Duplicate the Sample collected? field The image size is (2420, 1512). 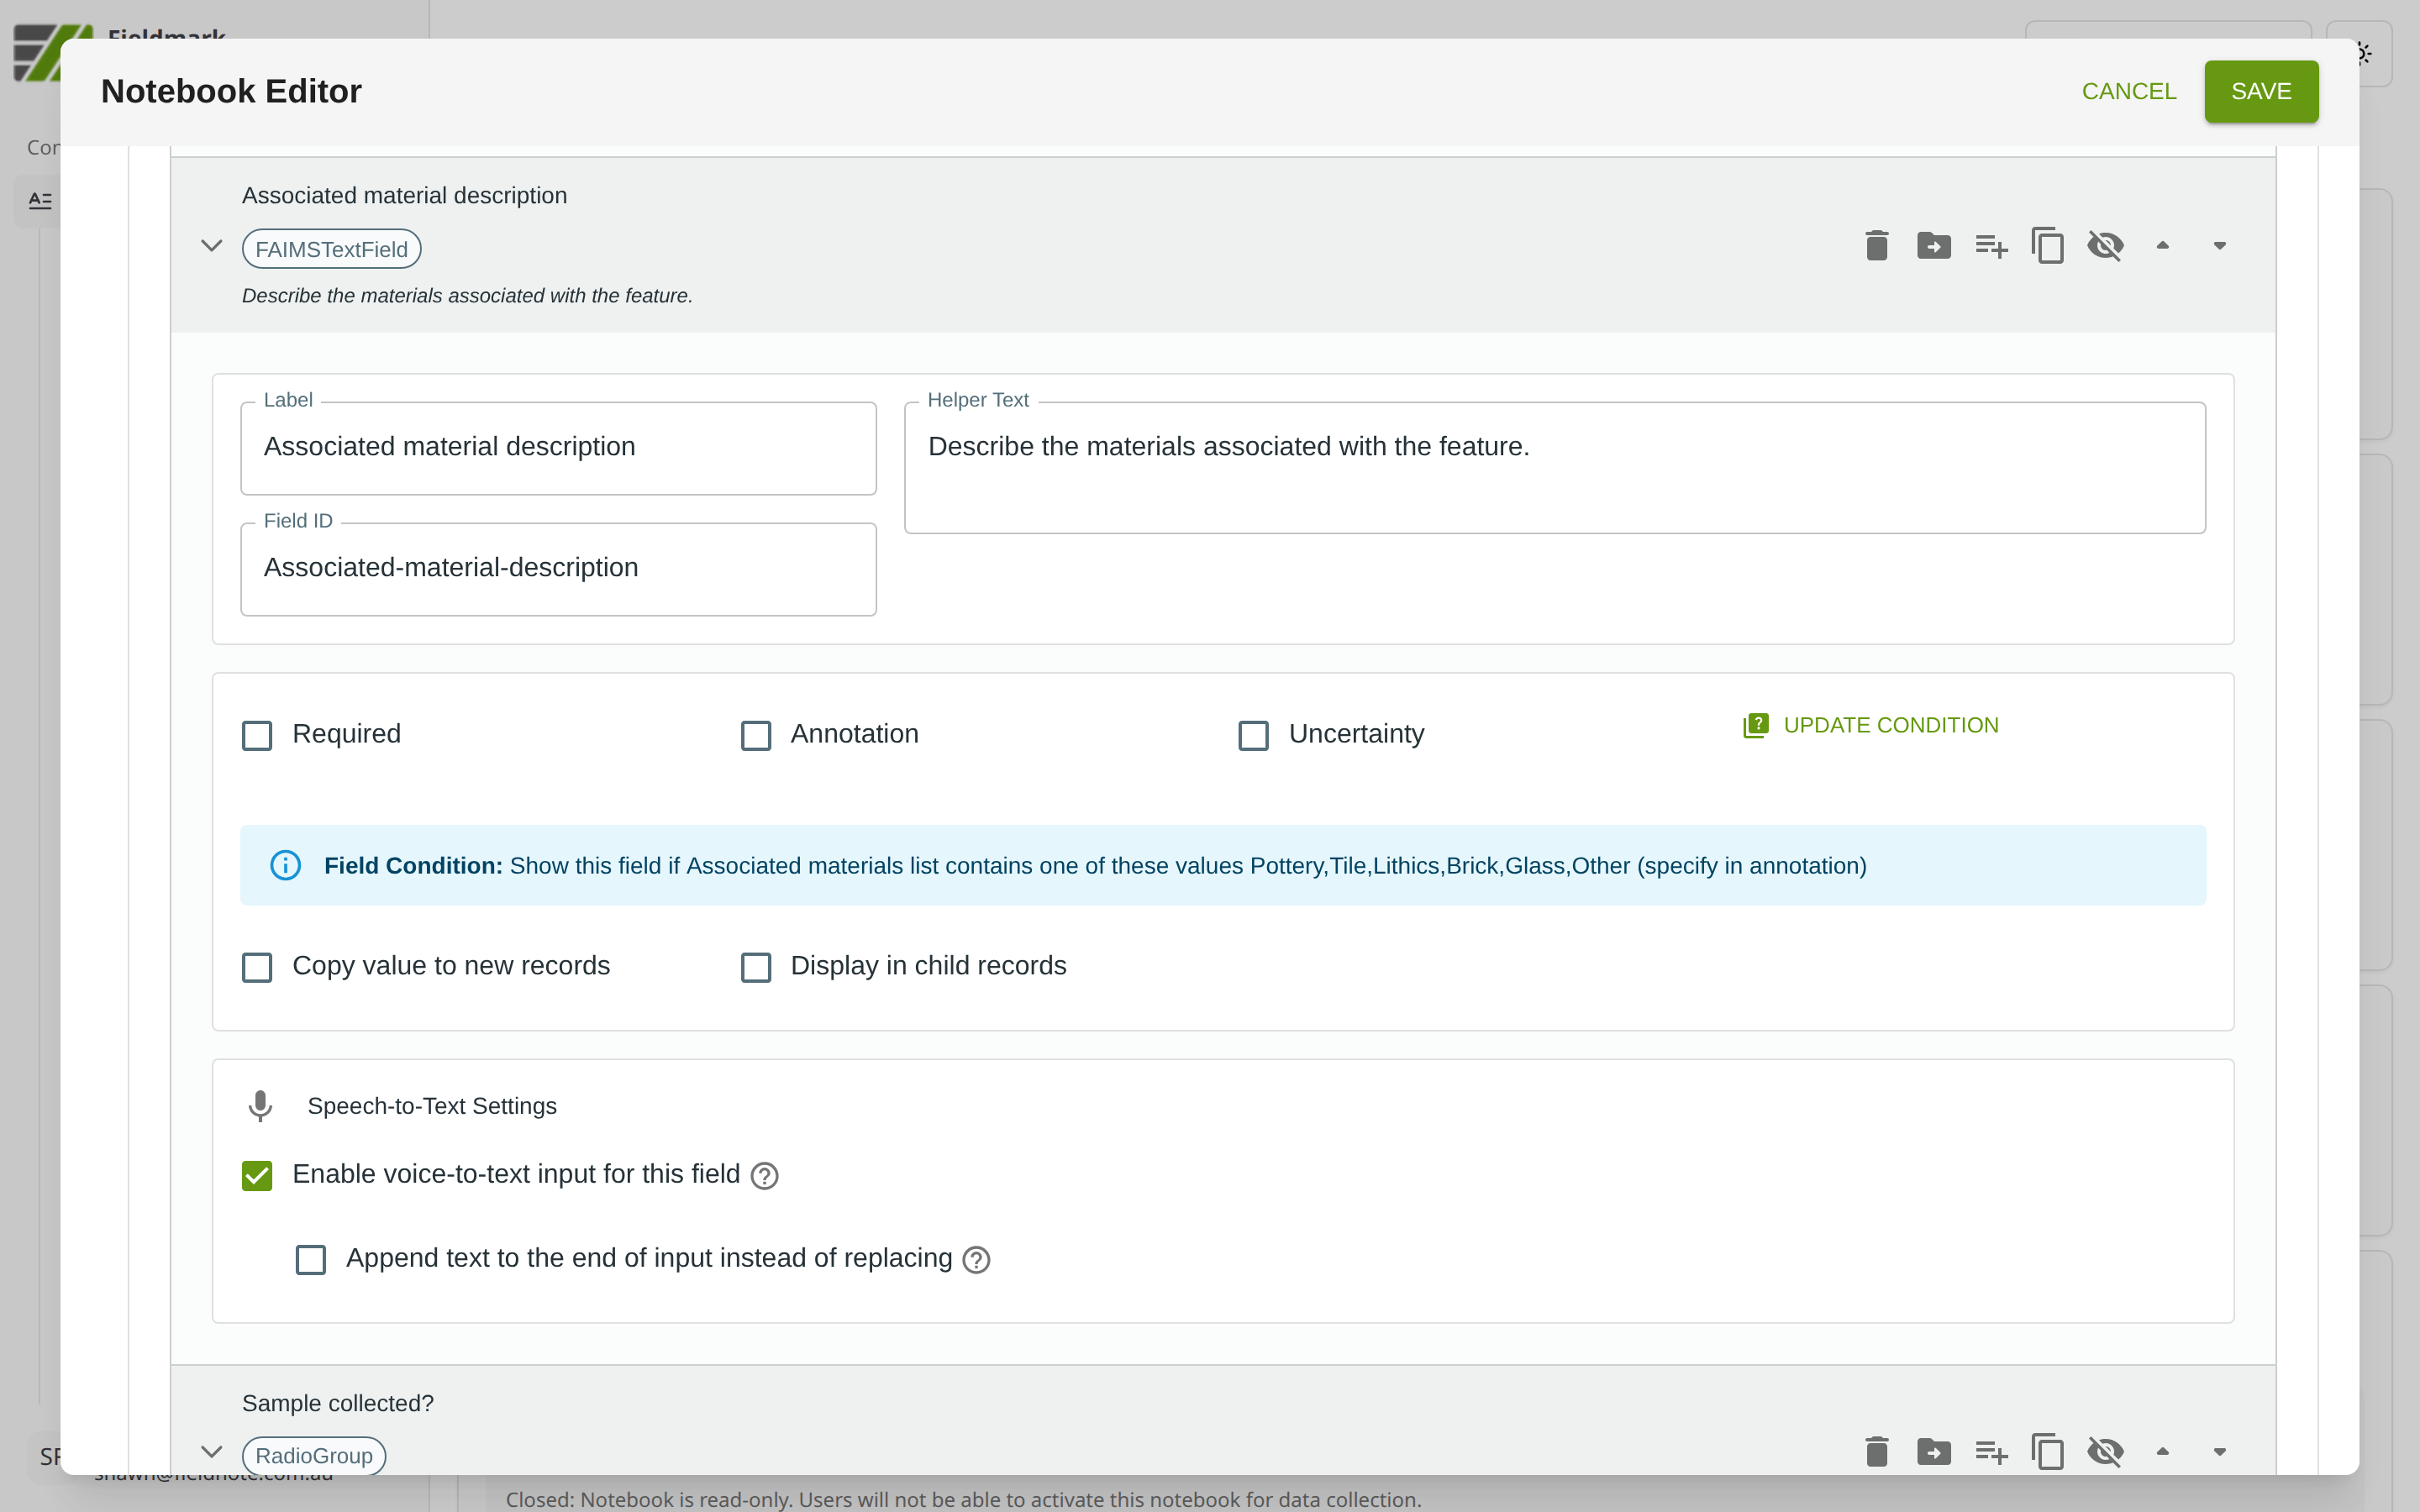coord(2047,1452)
